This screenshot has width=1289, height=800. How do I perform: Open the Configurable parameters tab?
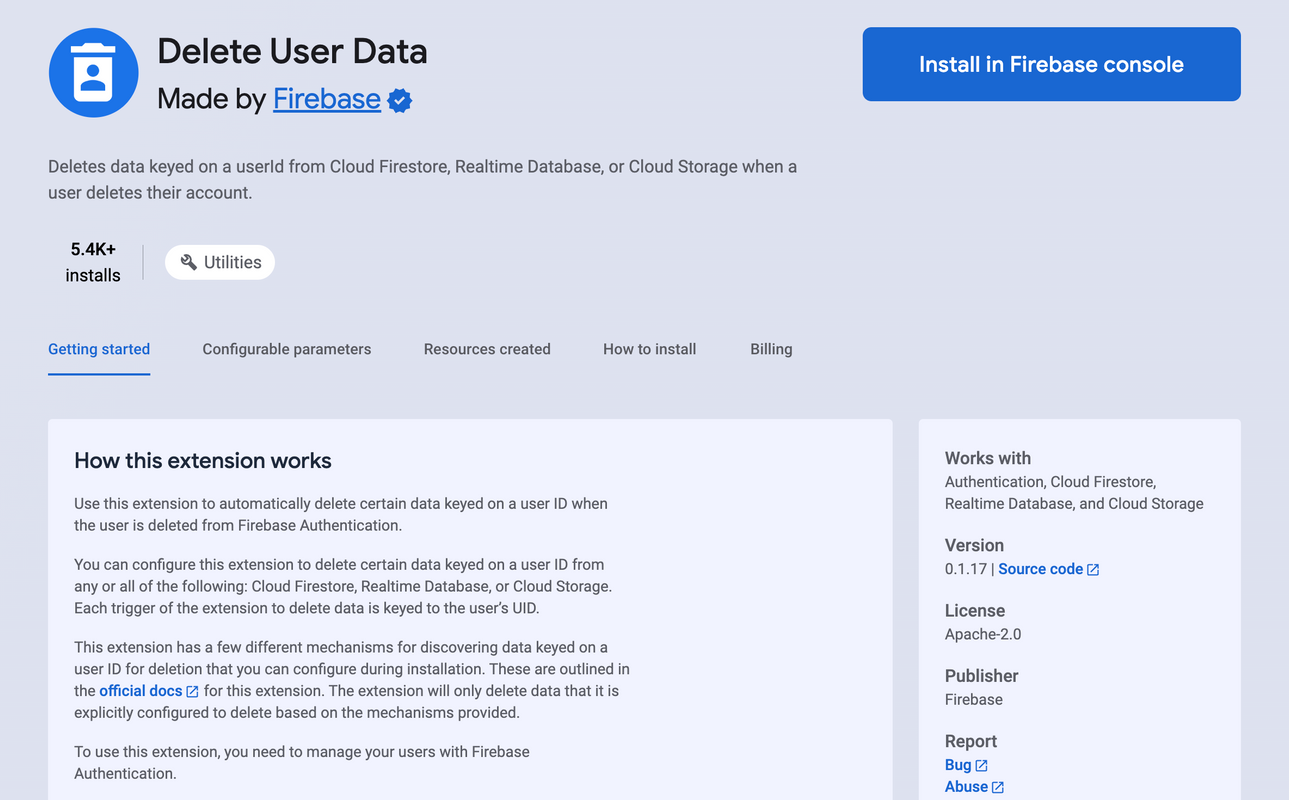(x=287, y=349)
